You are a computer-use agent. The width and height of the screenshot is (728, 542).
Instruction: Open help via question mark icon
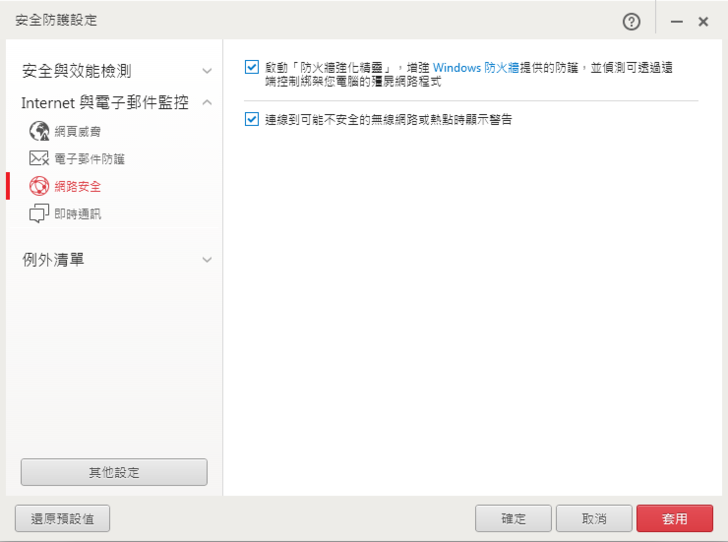(x=631, y=21)
